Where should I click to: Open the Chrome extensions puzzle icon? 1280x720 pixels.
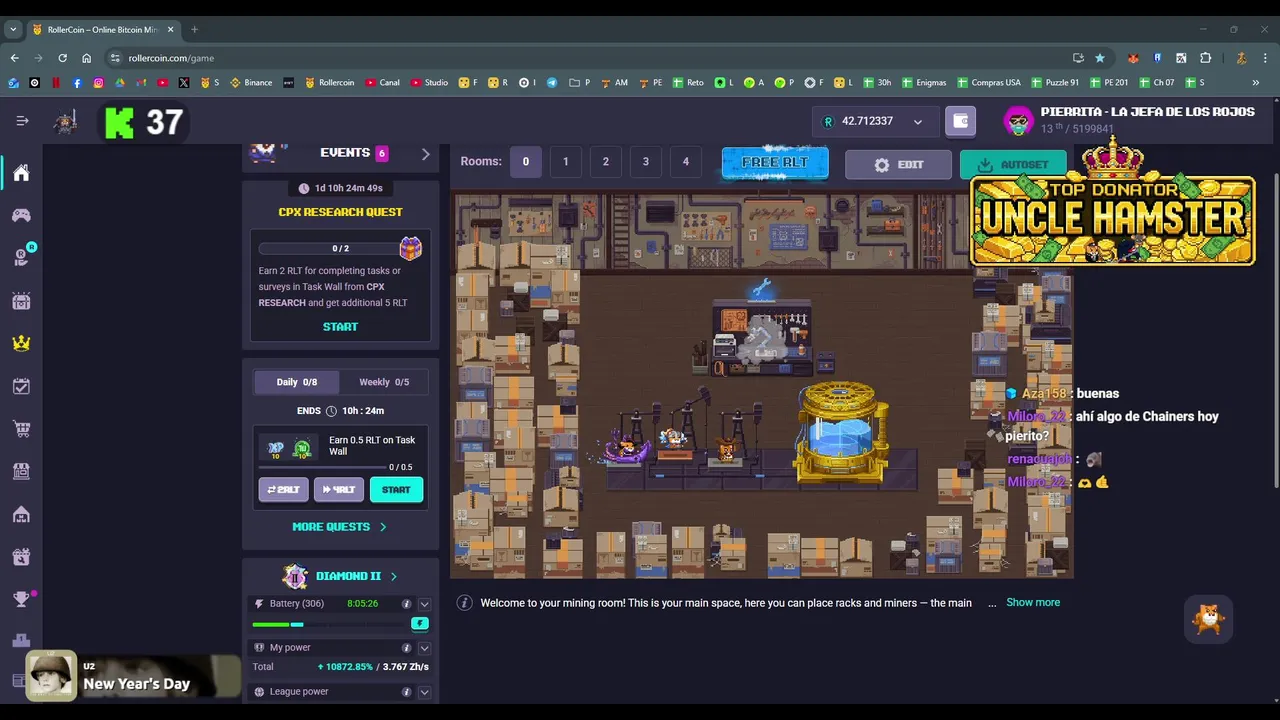tap(1205, 58)
